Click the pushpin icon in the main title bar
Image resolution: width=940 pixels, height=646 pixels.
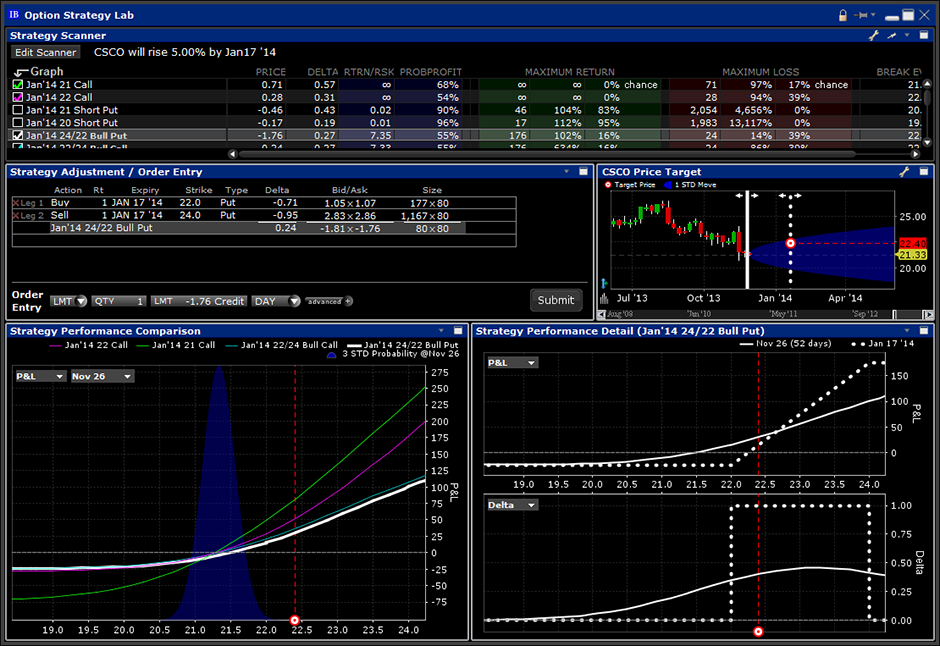pos(861,16)
